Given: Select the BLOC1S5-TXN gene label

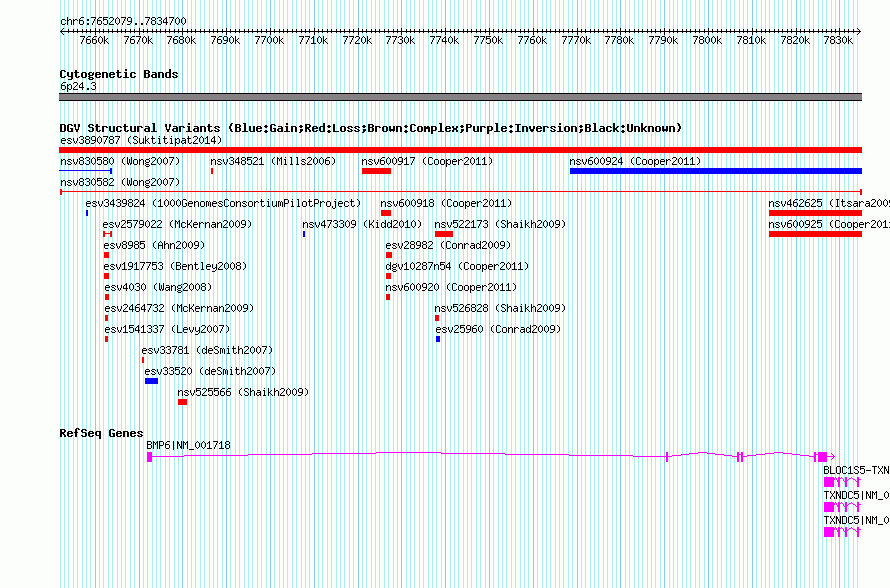Looking at the screenshot, I should pos(857,471).
